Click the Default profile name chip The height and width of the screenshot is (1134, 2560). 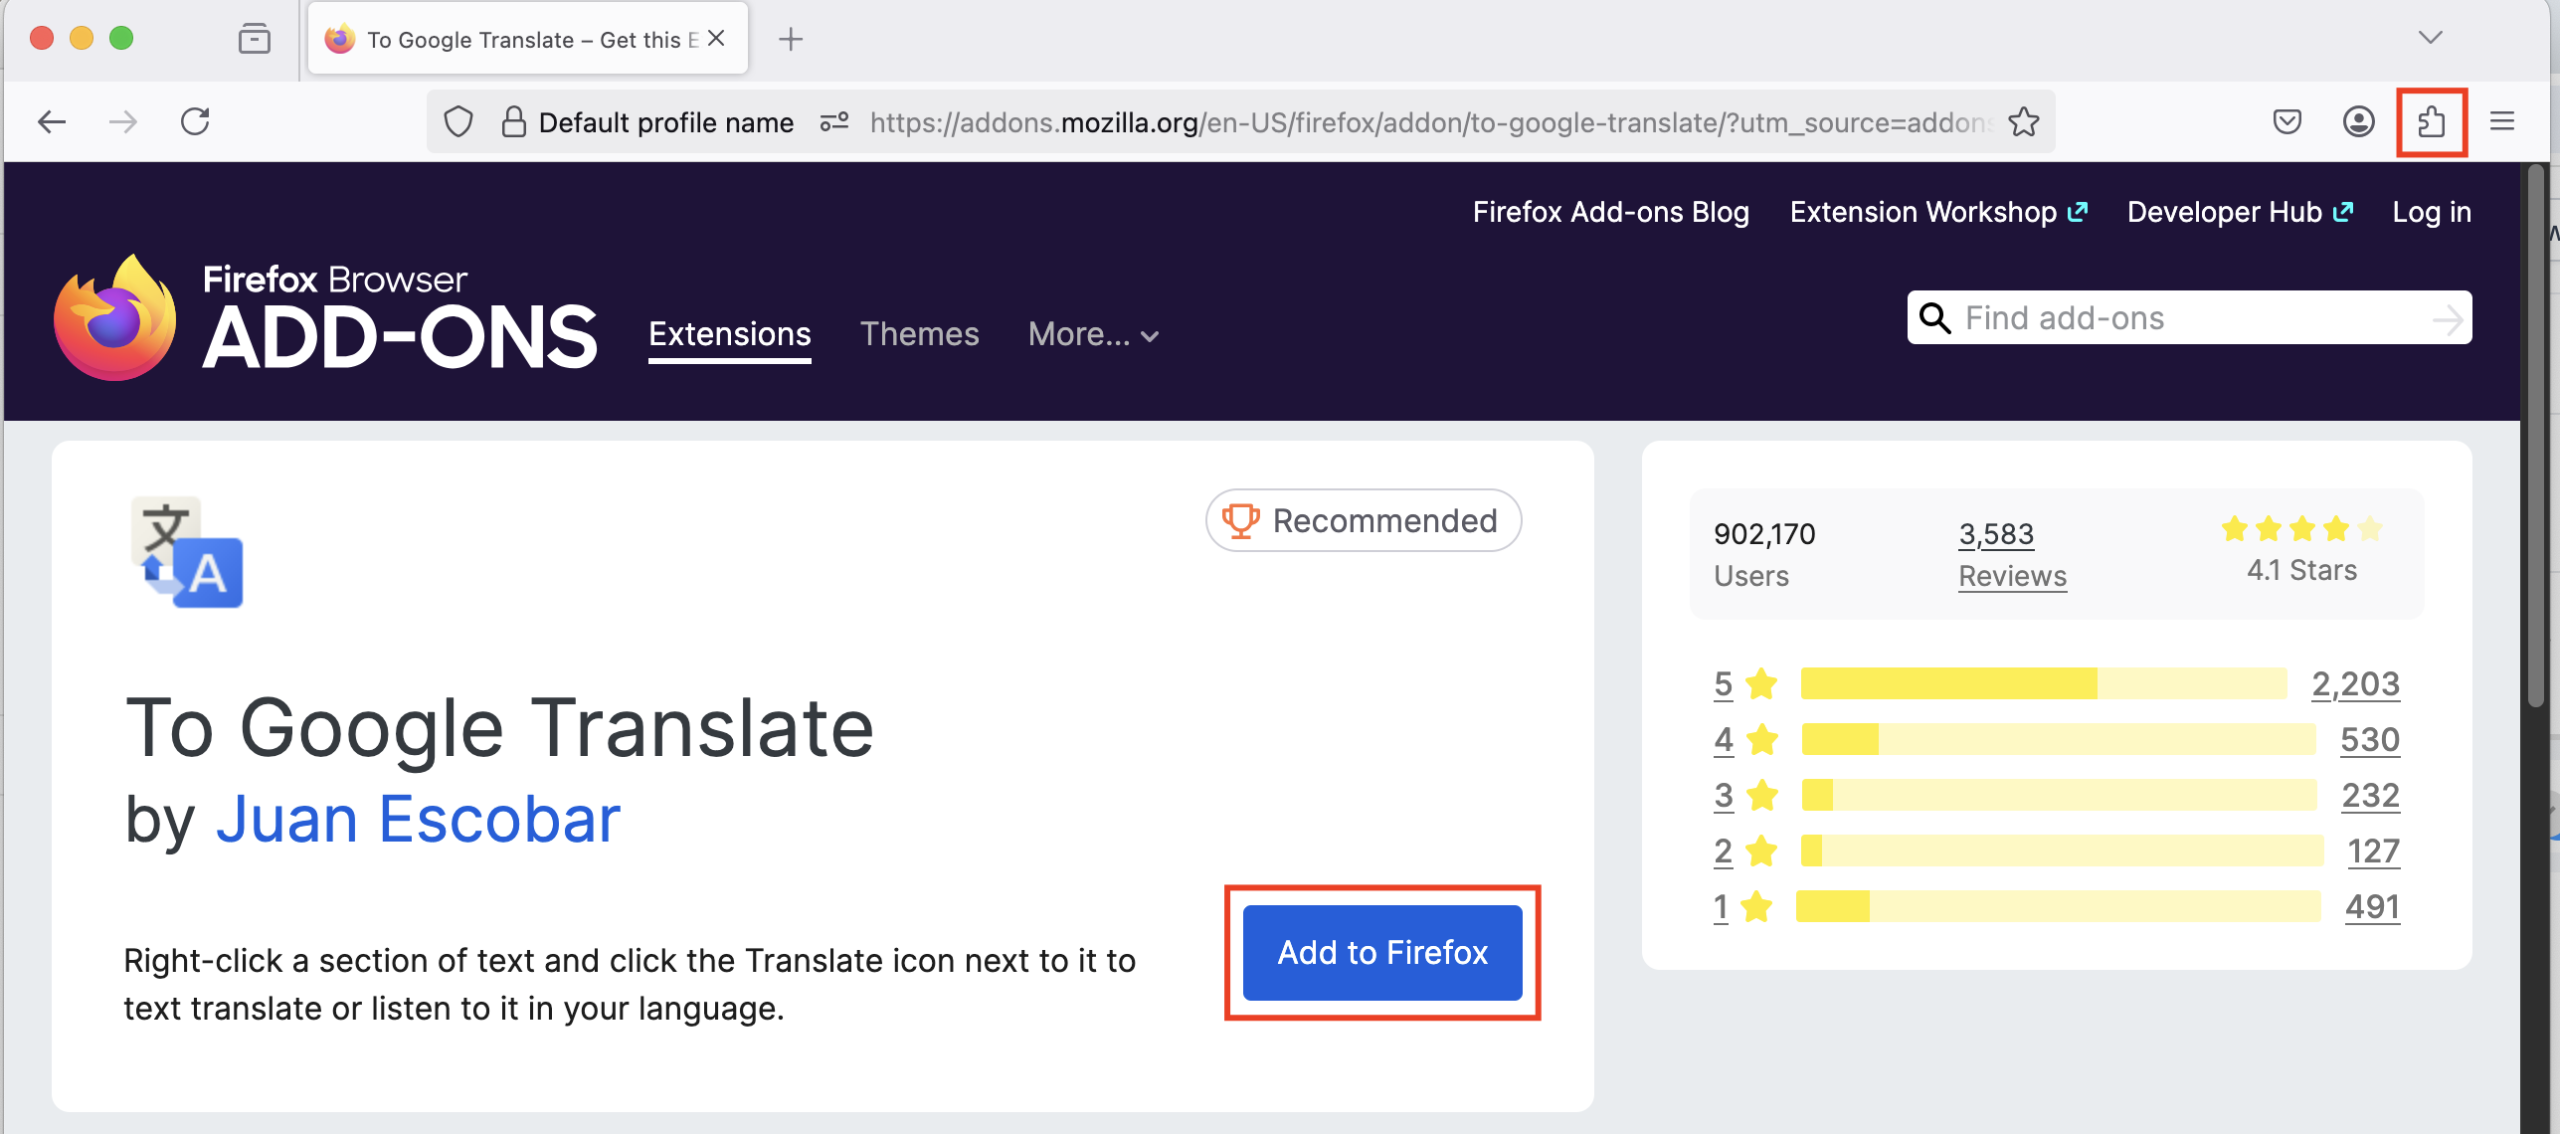(x=665, y=121)
